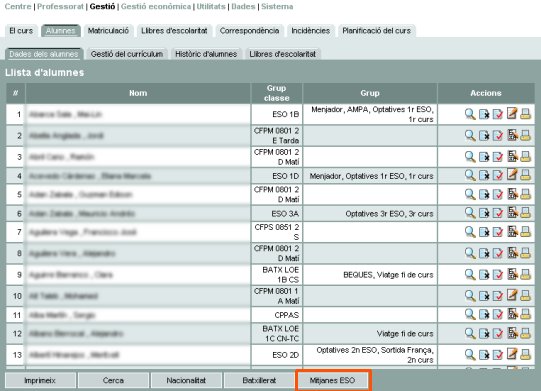541x391 pixels.
Task: Click printer icon in row 5
Action: pos(525,194)
